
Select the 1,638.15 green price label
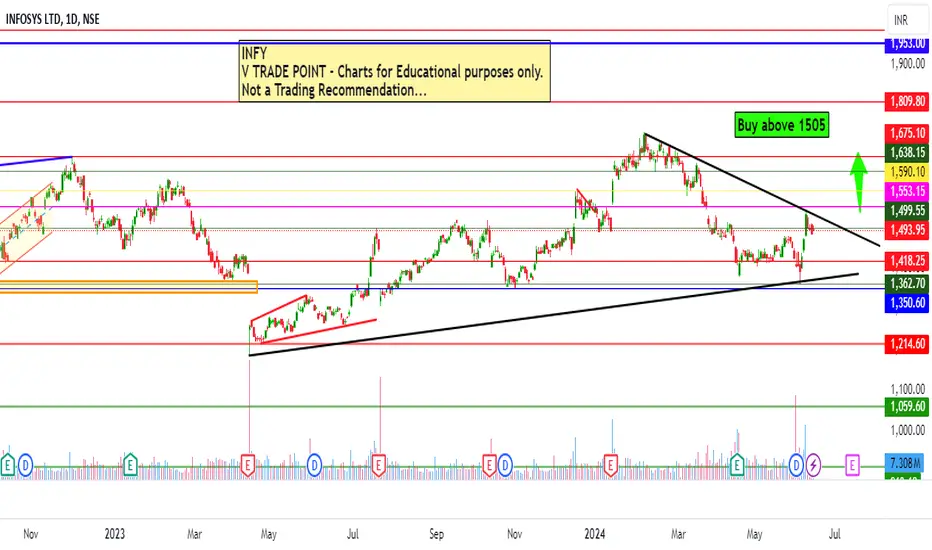[x=907, y=152]
